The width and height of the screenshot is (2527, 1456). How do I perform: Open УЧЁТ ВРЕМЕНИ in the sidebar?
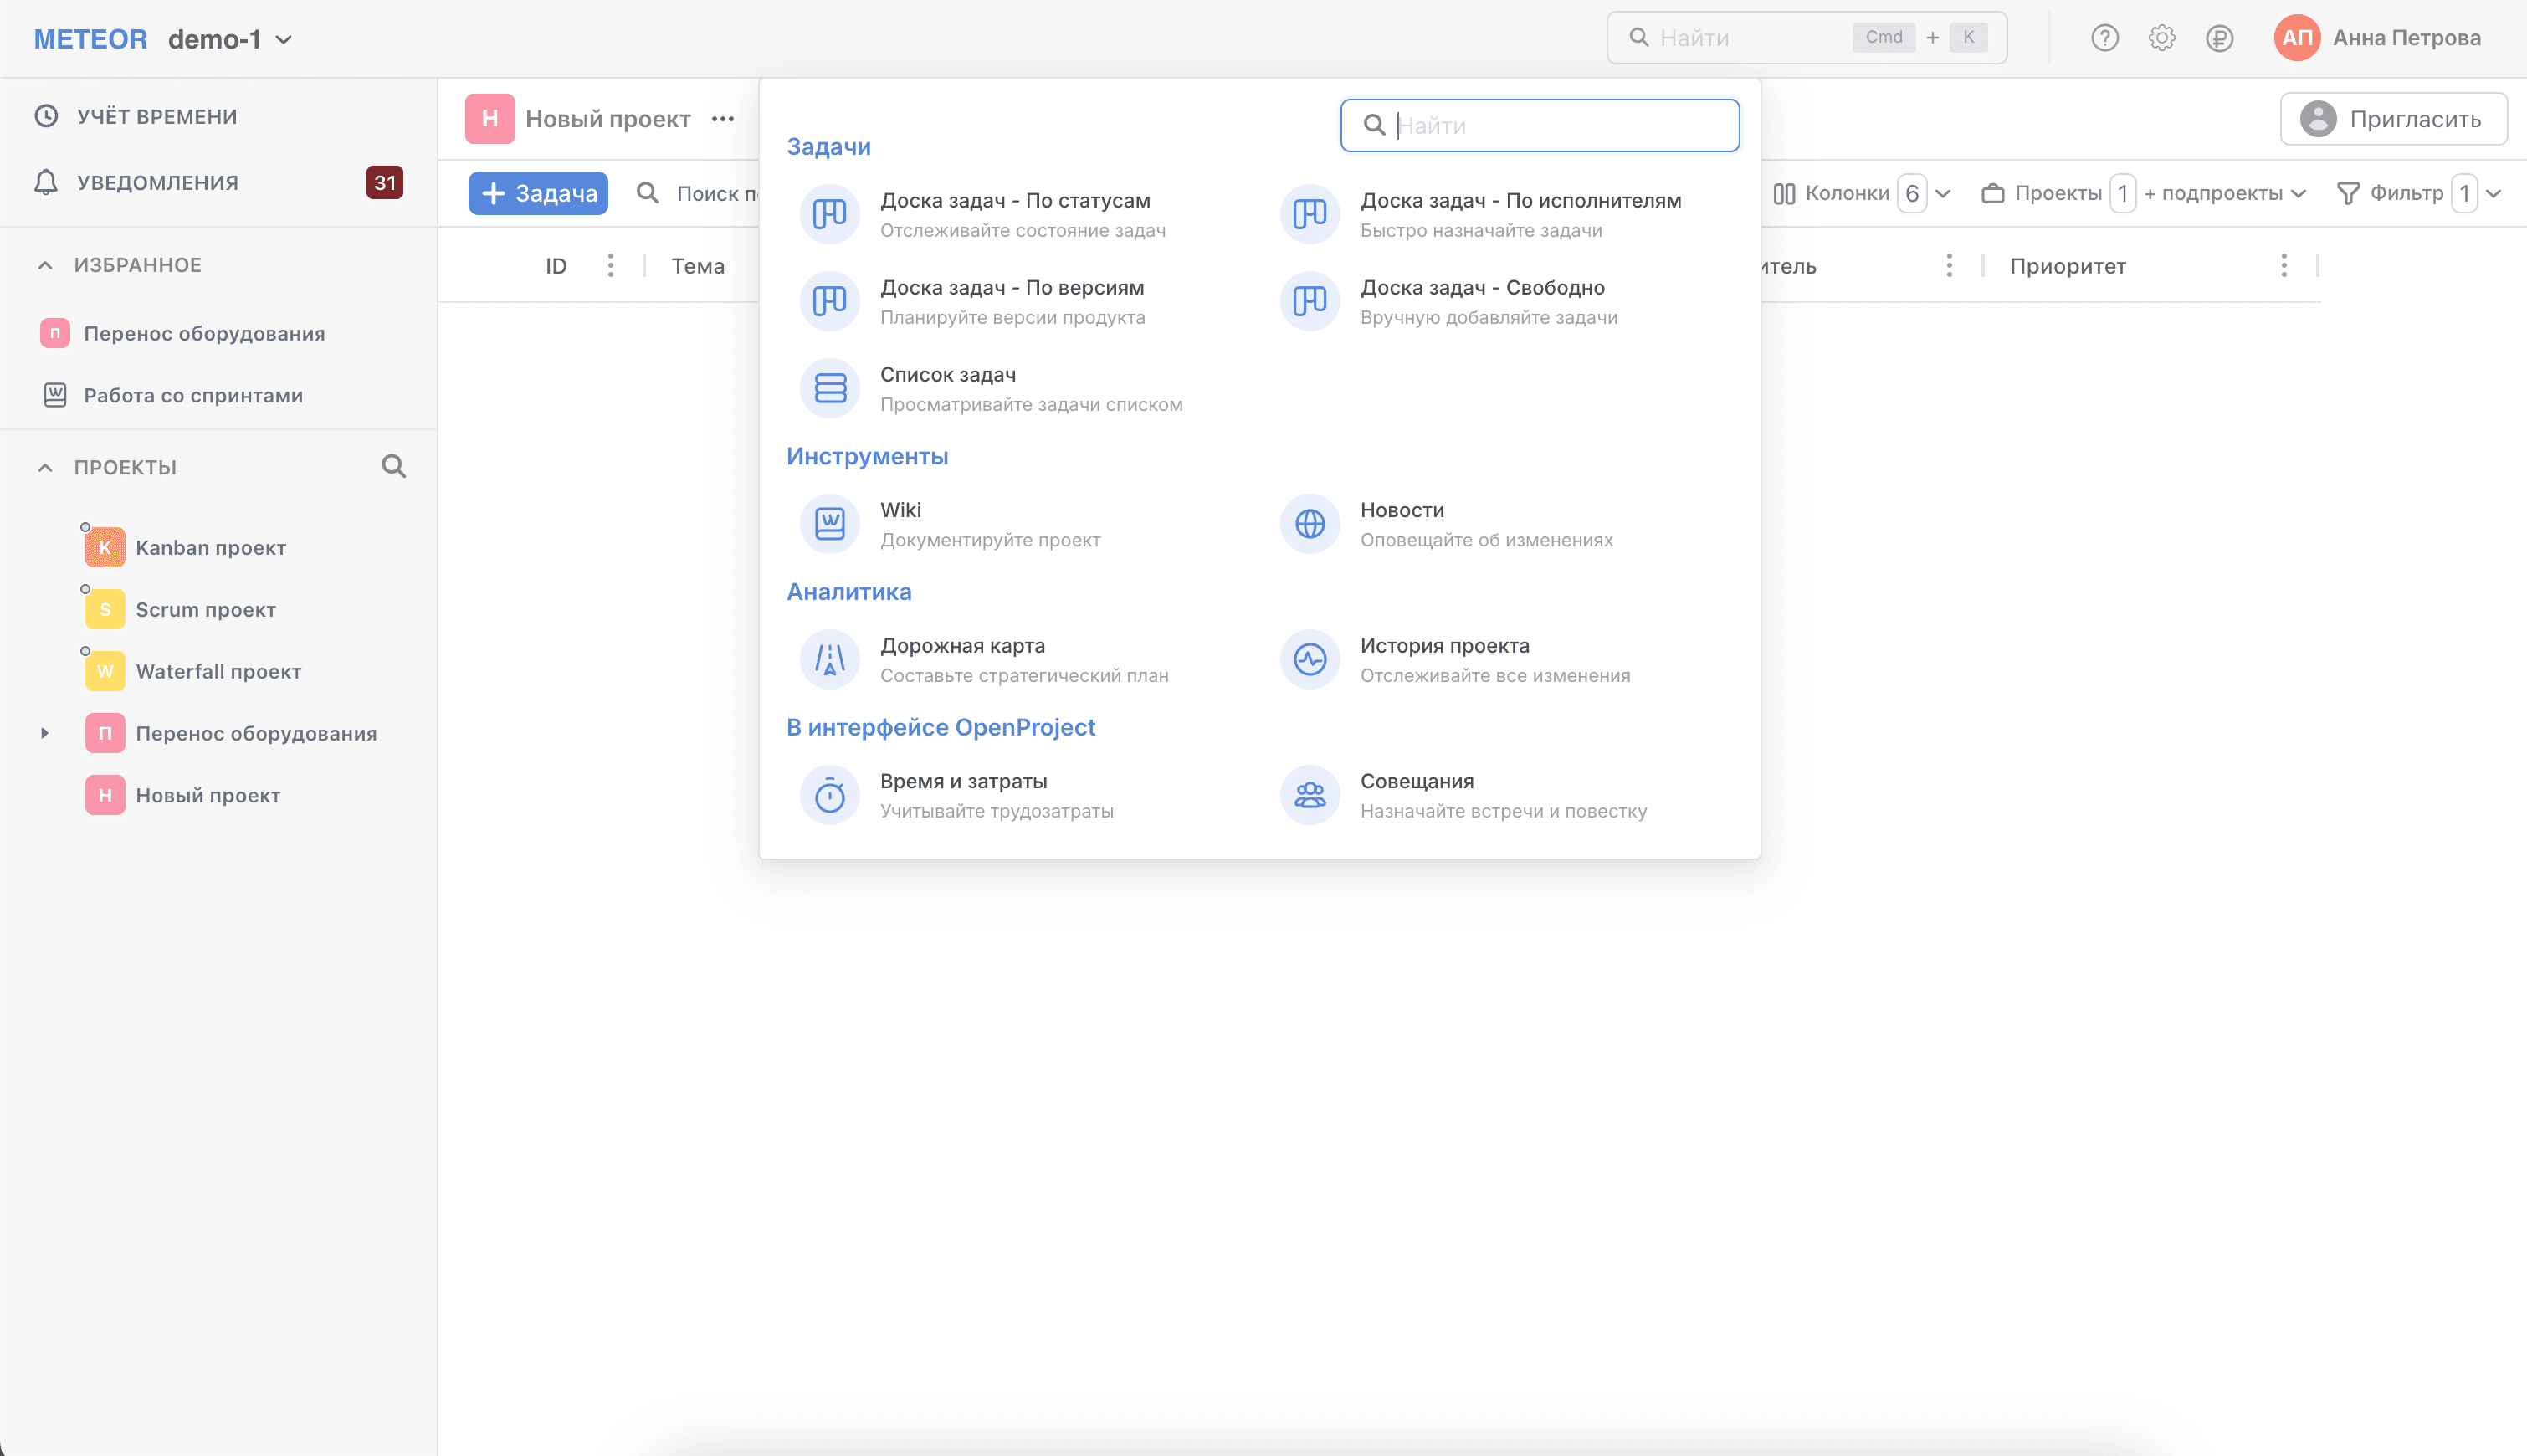tap(157, 116)
